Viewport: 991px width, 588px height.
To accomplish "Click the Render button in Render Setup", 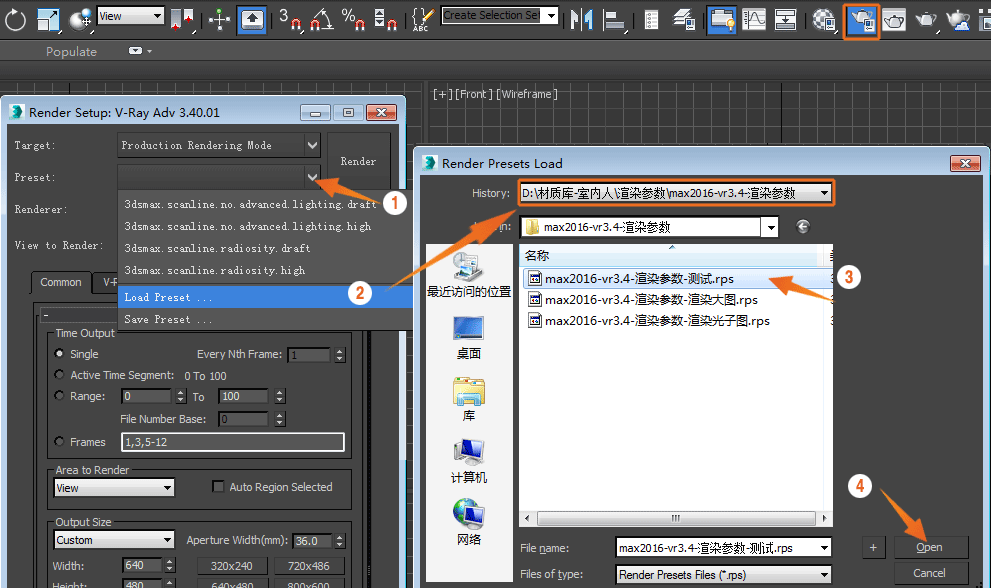I will (x=358, y=161).
